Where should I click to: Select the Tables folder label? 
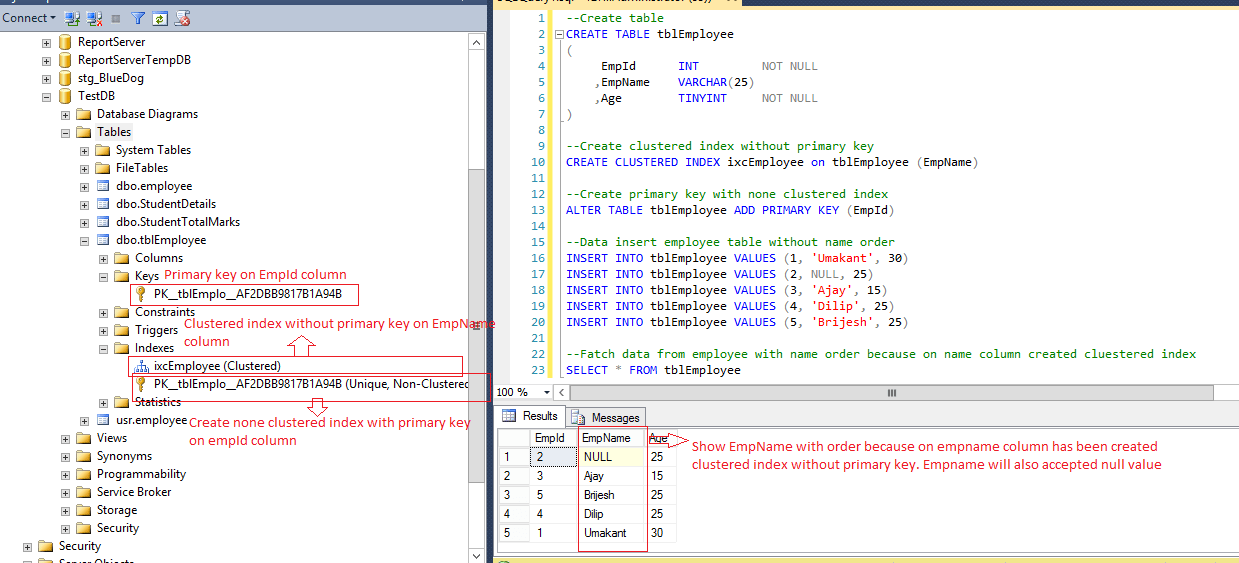(x=114, y=132)
